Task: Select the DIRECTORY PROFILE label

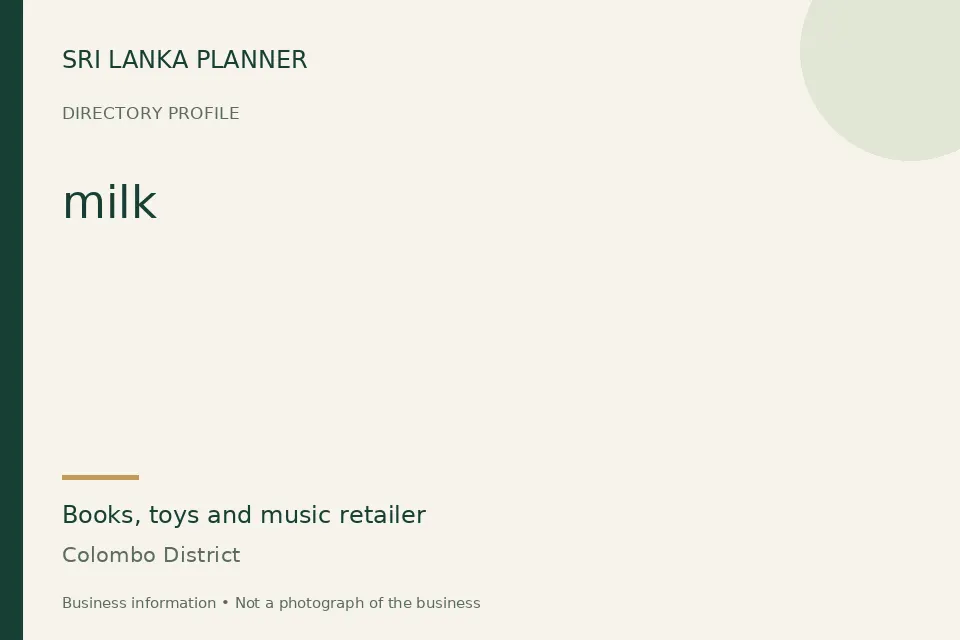Action: (151, 113)
